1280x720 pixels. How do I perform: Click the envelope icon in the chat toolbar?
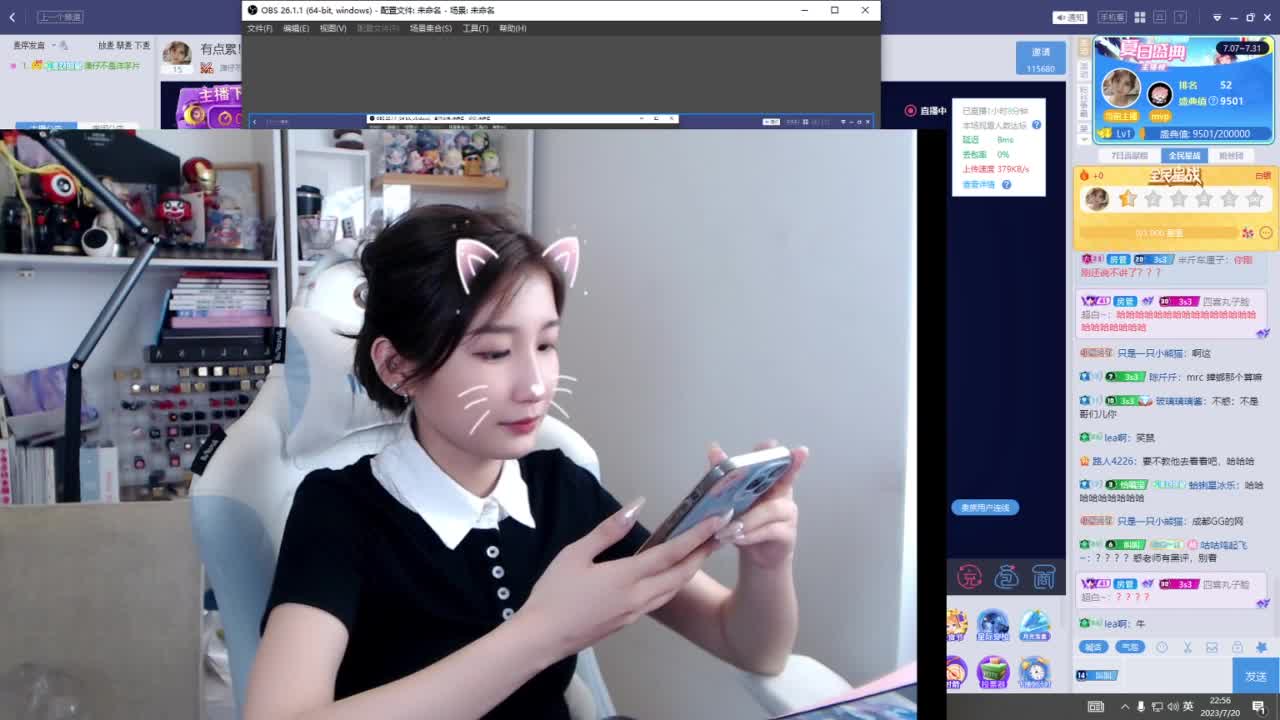click(x=1212, y=647)
